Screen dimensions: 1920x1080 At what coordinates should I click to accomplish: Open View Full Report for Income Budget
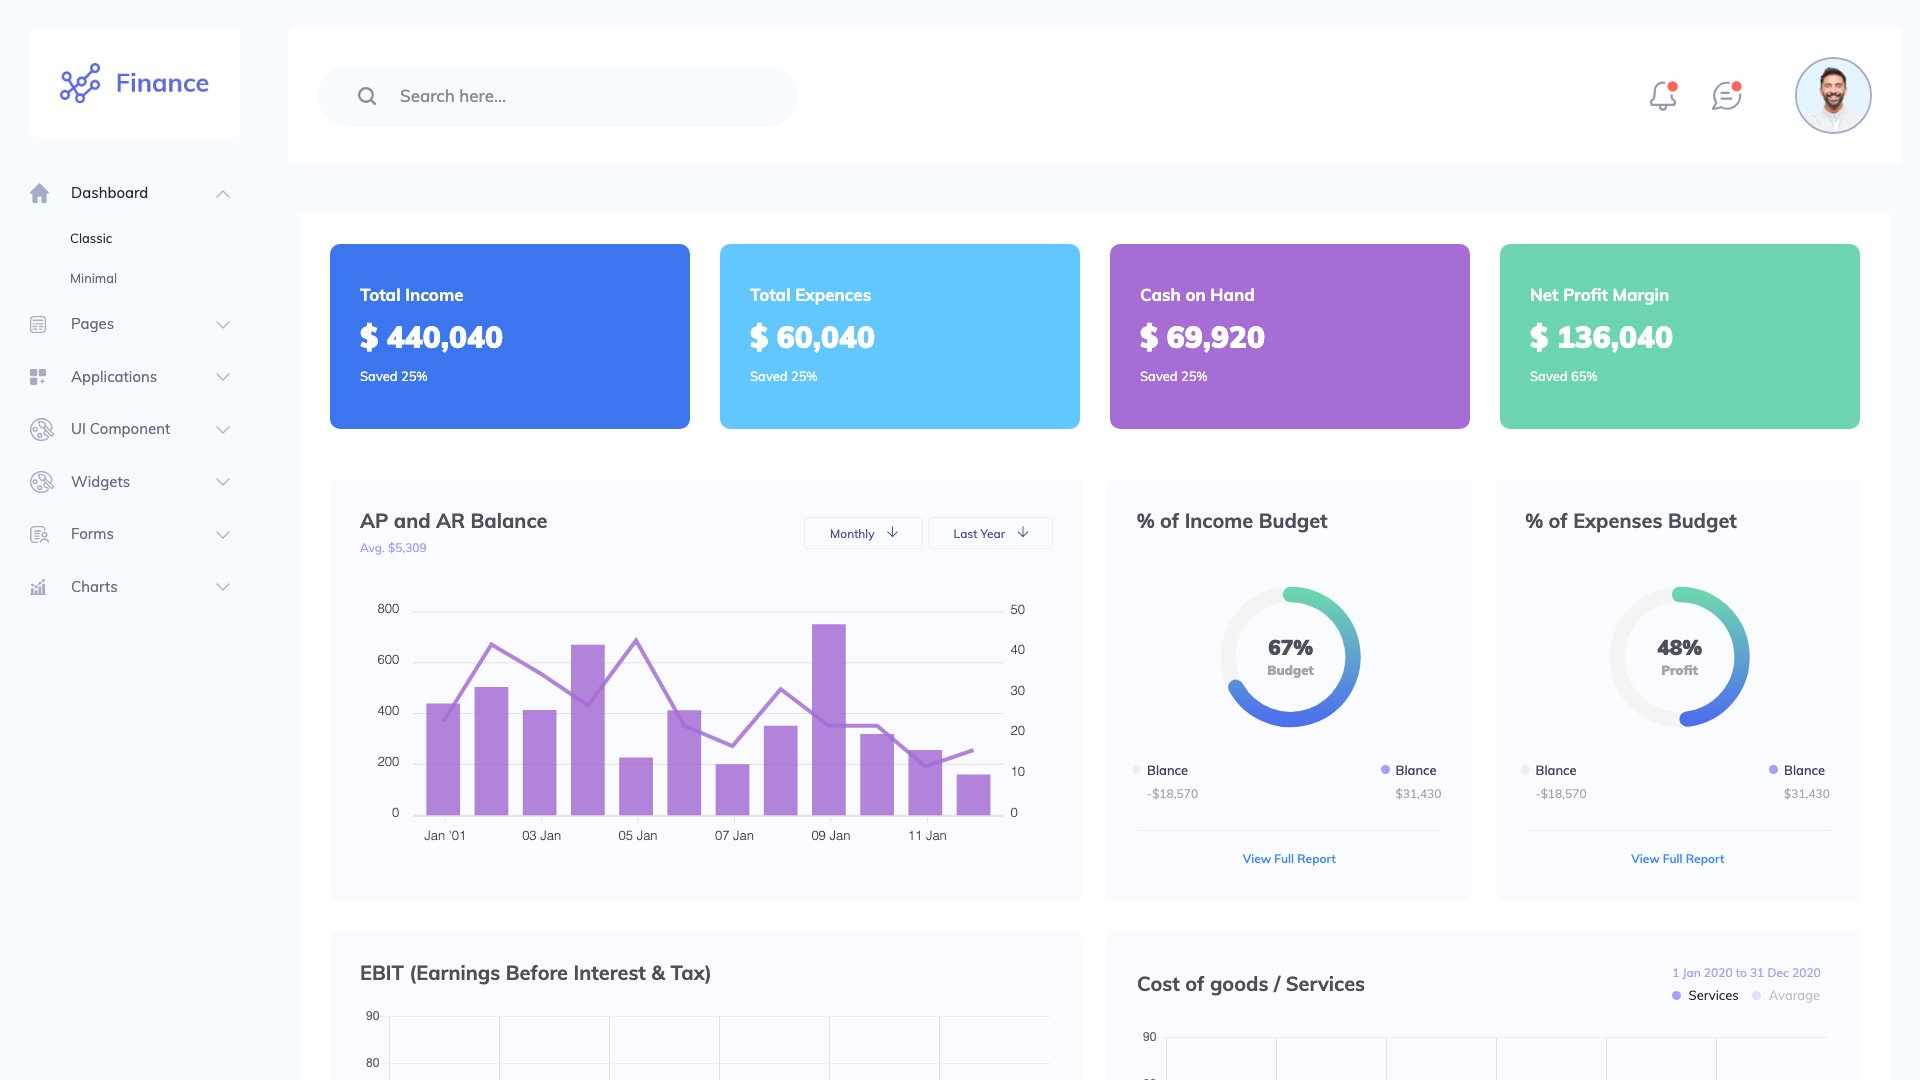click(x=1288, y=858)
